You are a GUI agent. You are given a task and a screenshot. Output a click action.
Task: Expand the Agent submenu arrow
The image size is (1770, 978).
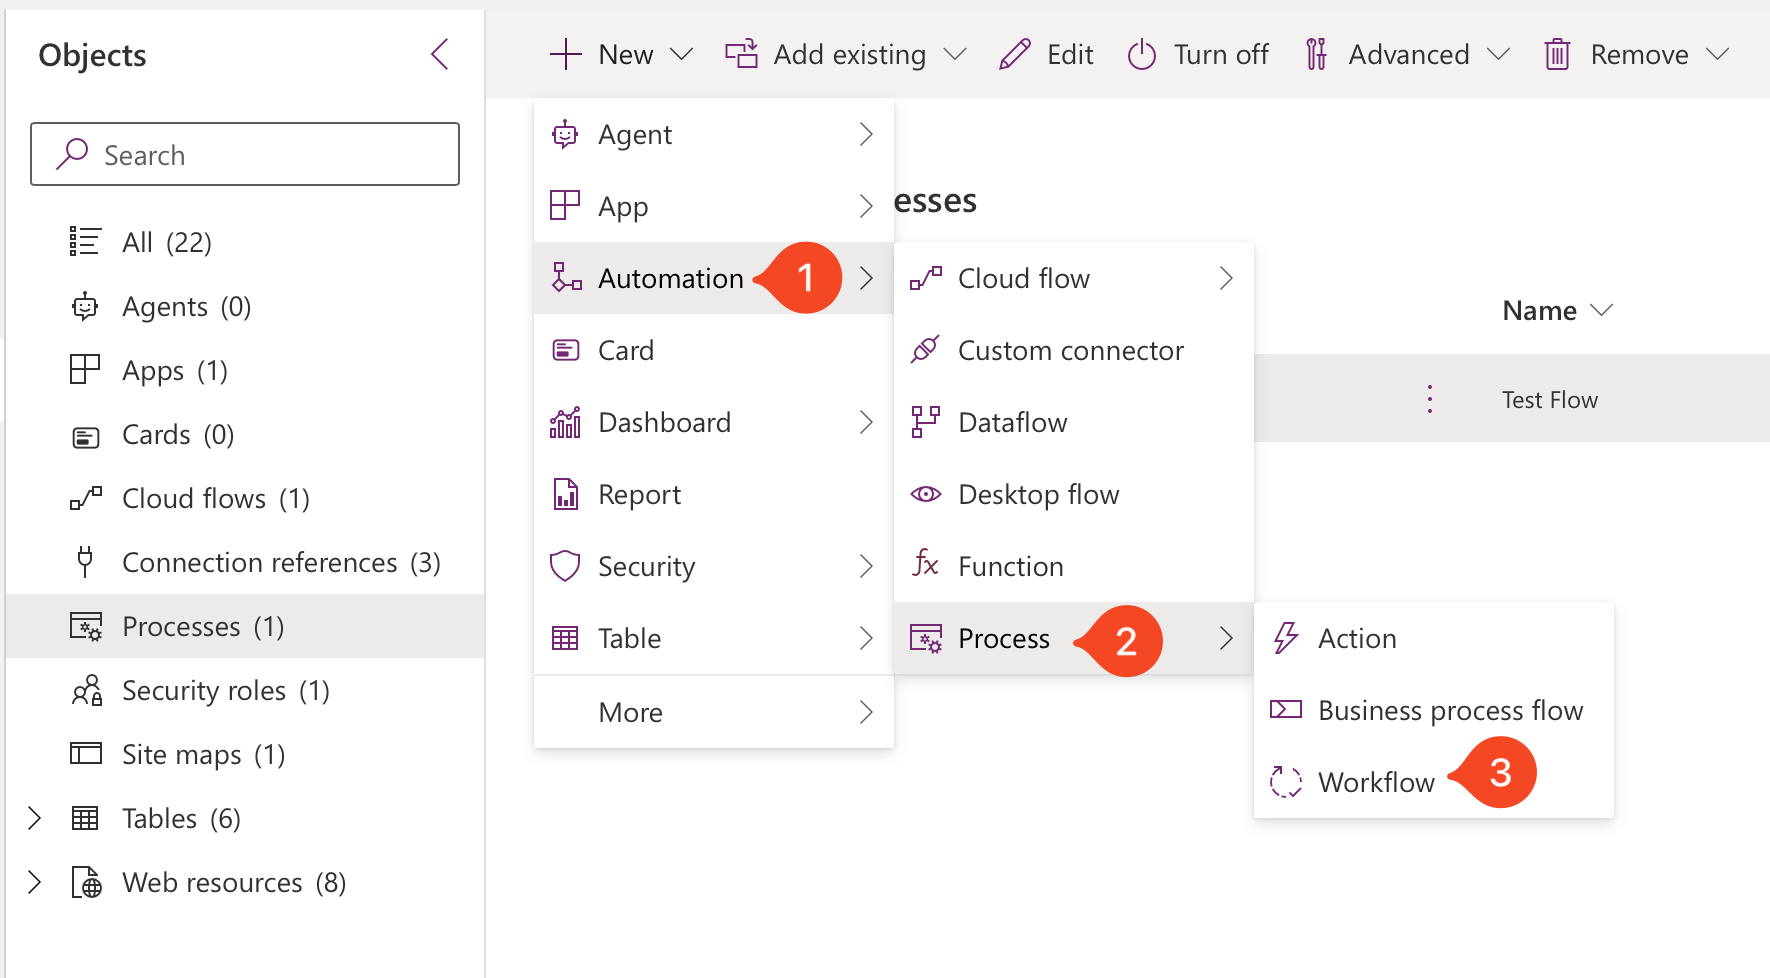tap(866, 134)
